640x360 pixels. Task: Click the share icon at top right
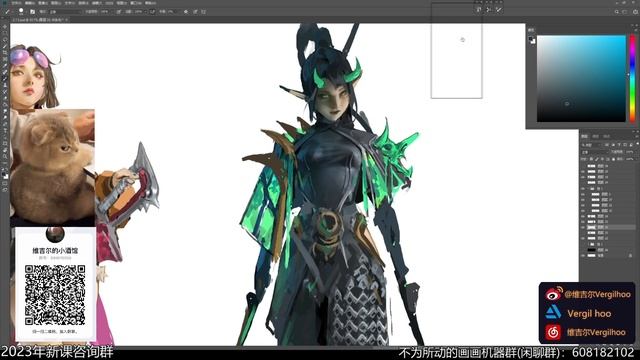coord(635,12)
